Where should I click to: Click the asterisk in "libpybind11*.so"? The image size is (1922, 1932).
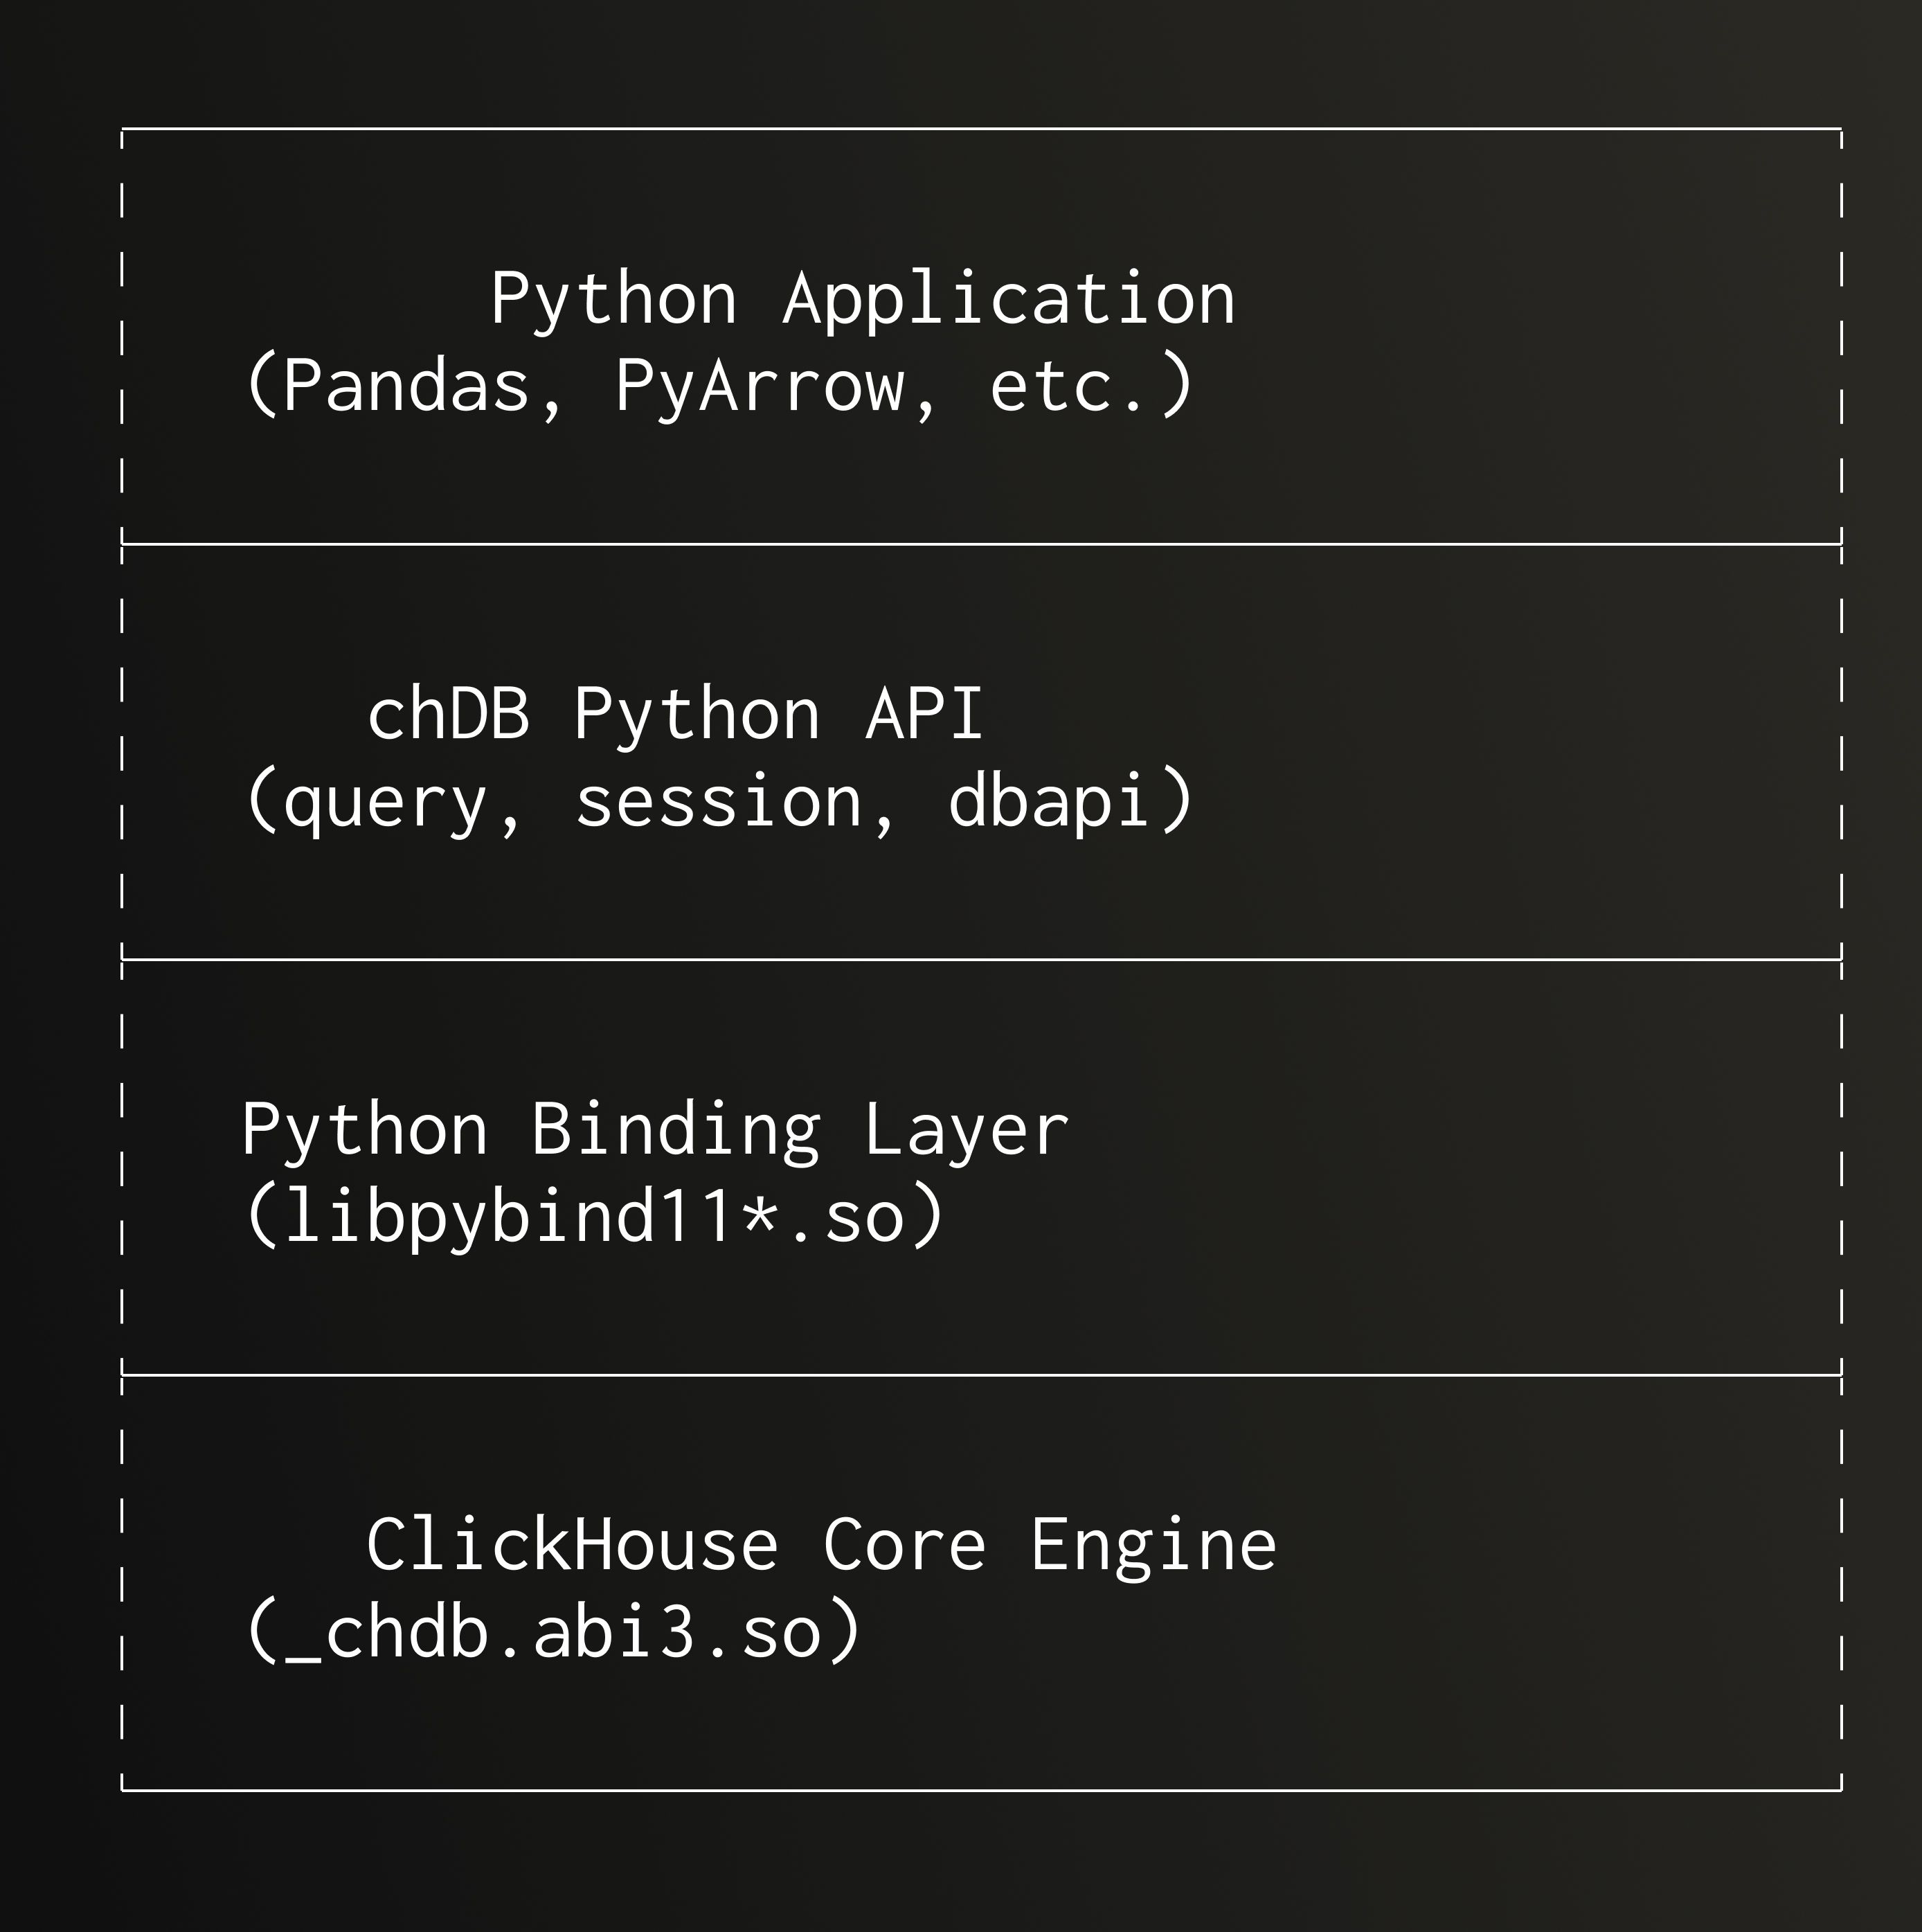[x=760, y=1214]
